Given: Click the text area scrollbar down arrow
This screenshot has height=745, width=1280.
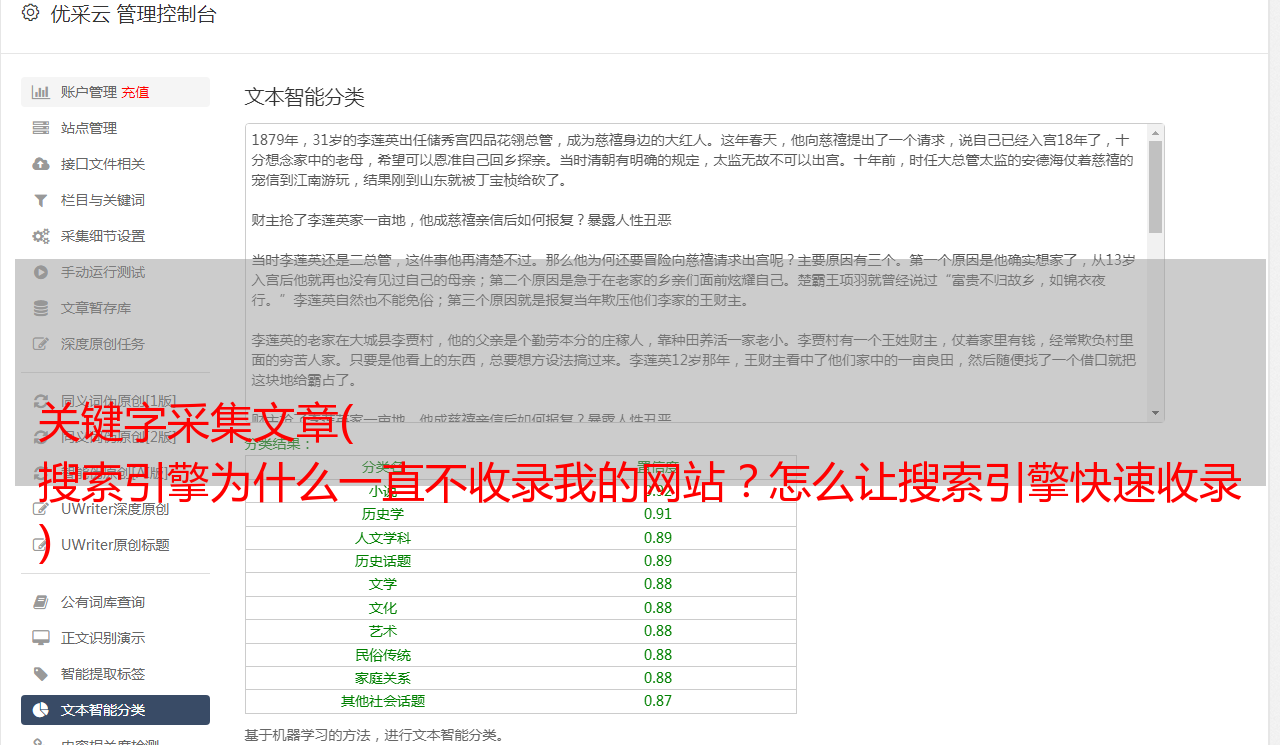Looking at the screenshot, I should pyautogui.click(x=1155, y=413).
